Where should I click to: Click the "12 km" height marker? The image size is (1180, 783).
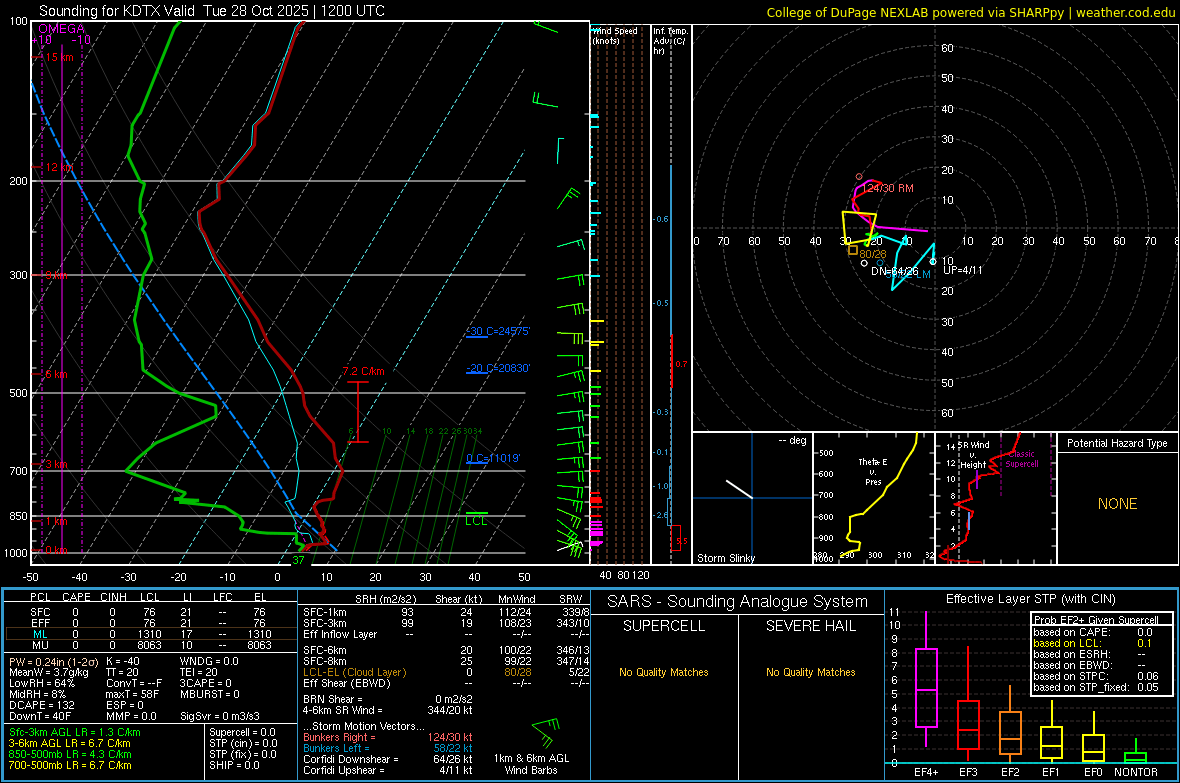59,167
